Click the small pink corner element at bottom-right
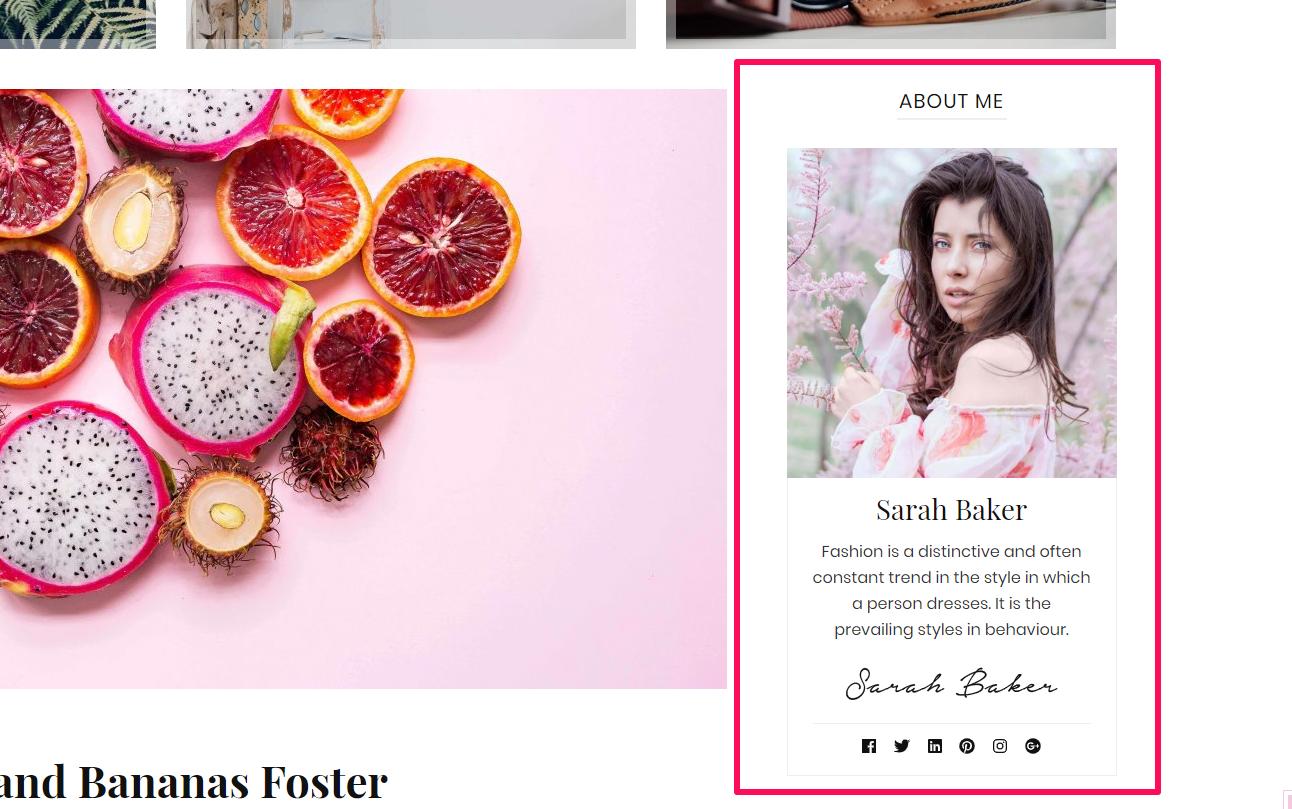Viewport: 1292px width, 809px height. [1287, 800]
